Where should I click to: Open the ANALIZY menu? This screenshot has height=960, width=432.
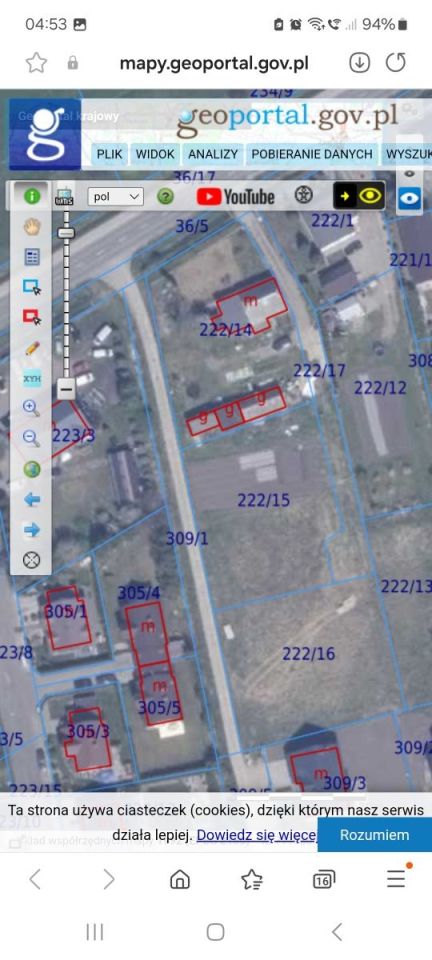[x=213, y=154]
